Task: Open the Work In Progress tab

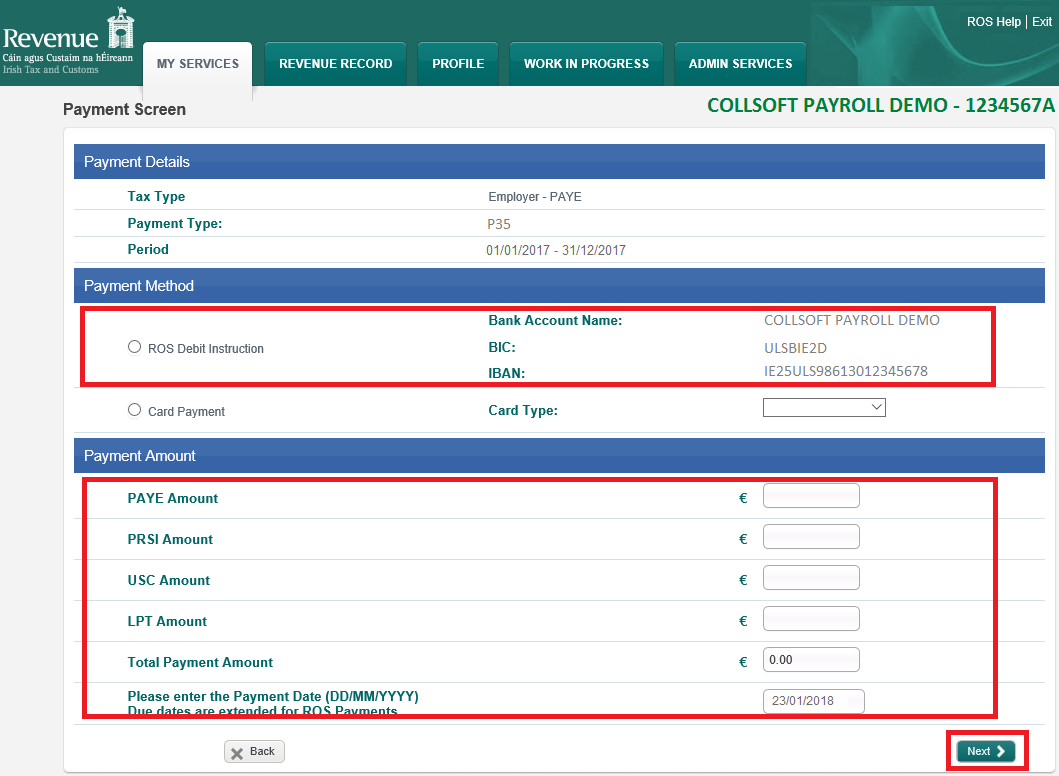Action: point(586,64)
